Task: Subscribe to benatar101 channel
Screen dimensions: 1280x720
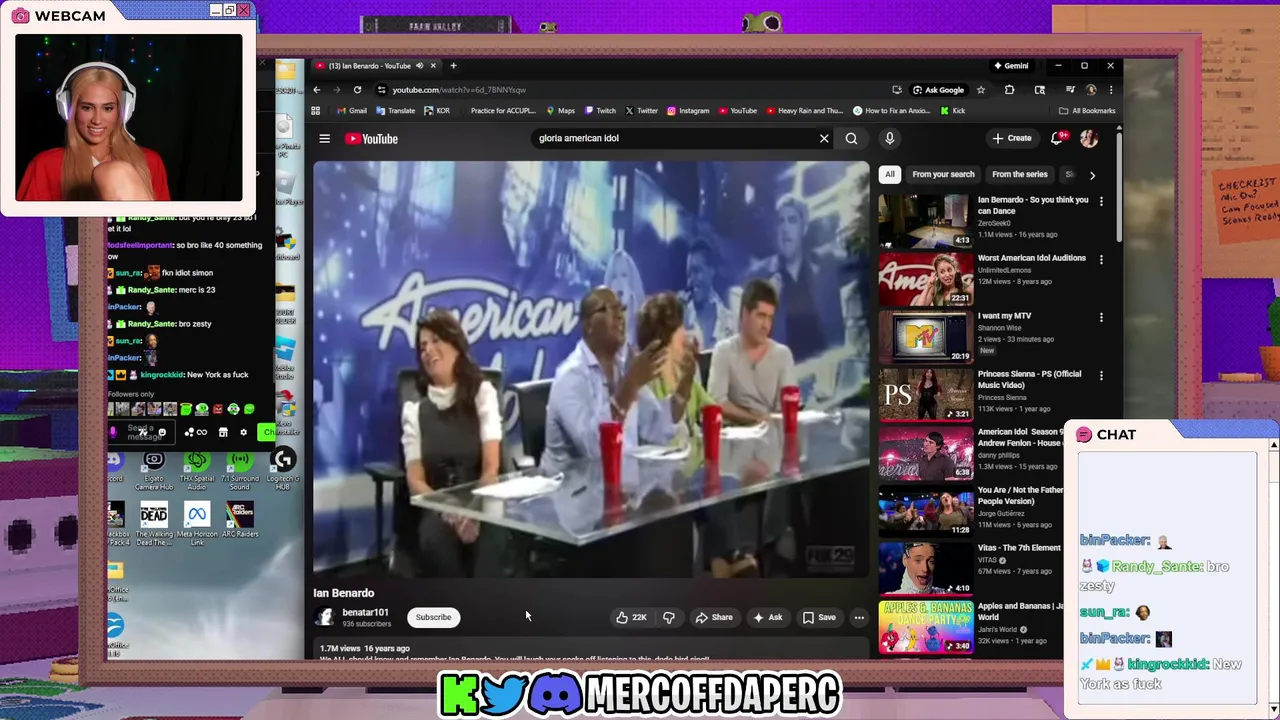Action: pyautogui.click(x=434, y=617)
